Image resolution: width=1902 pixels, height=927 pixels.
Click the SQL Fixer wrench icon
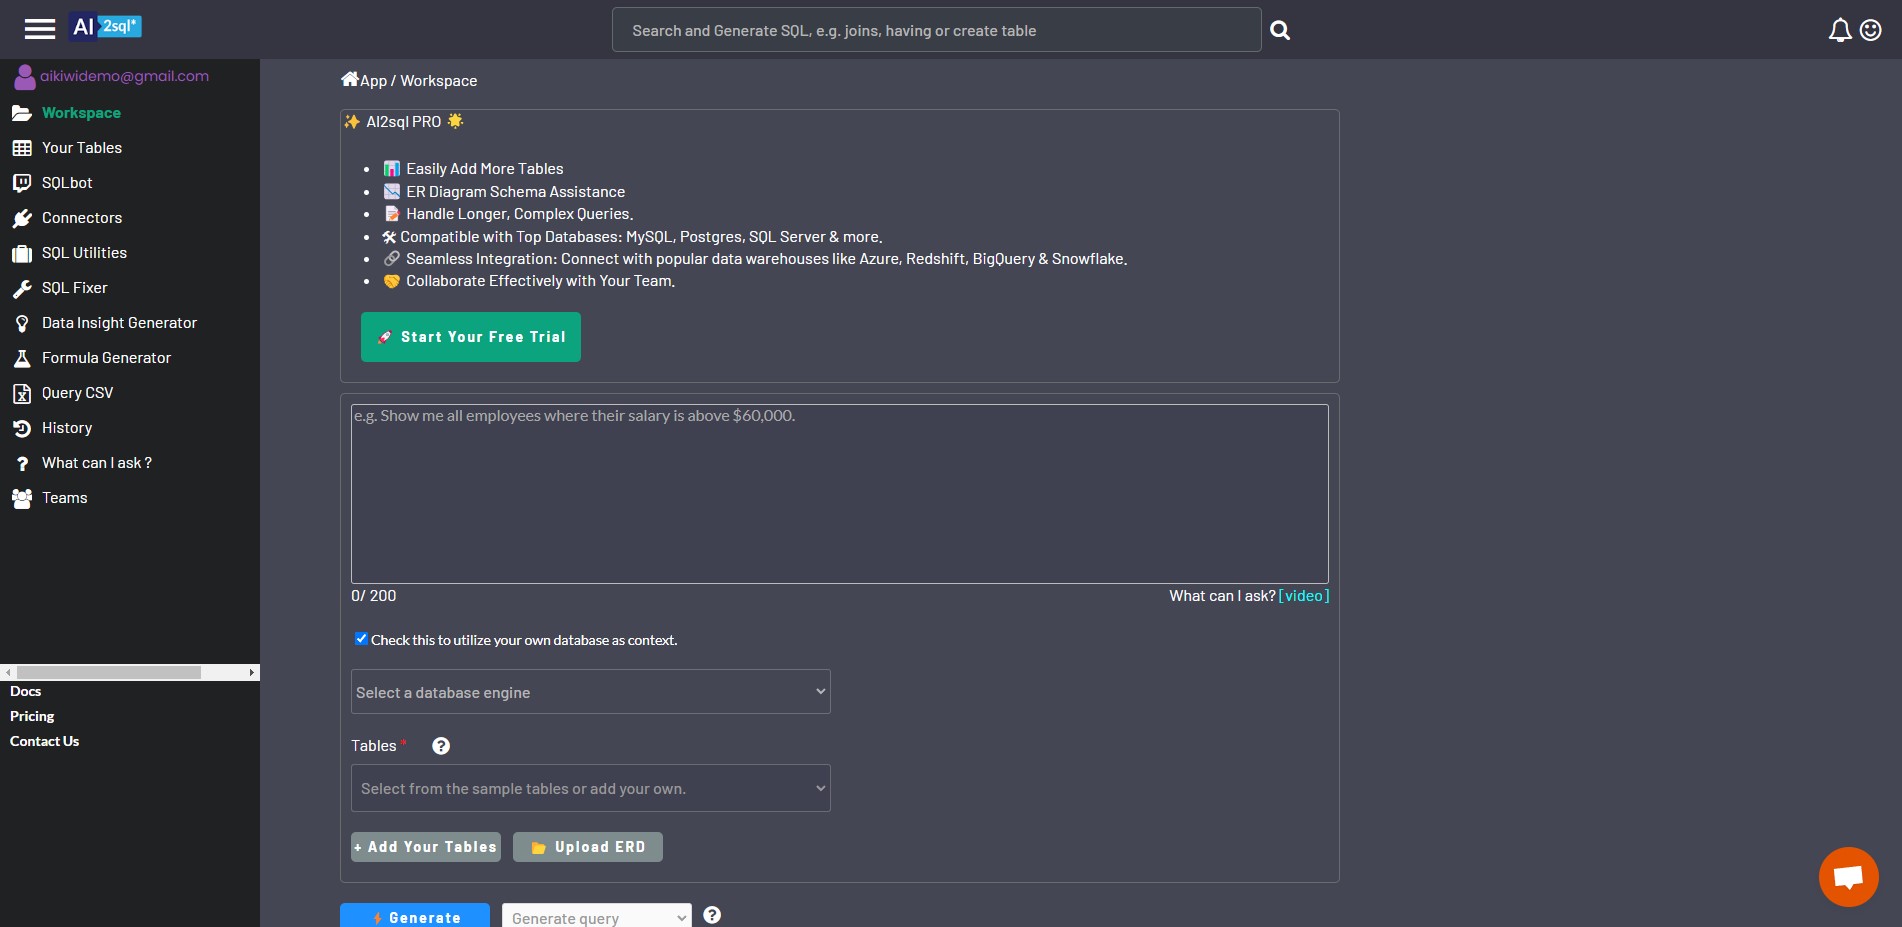22,289
